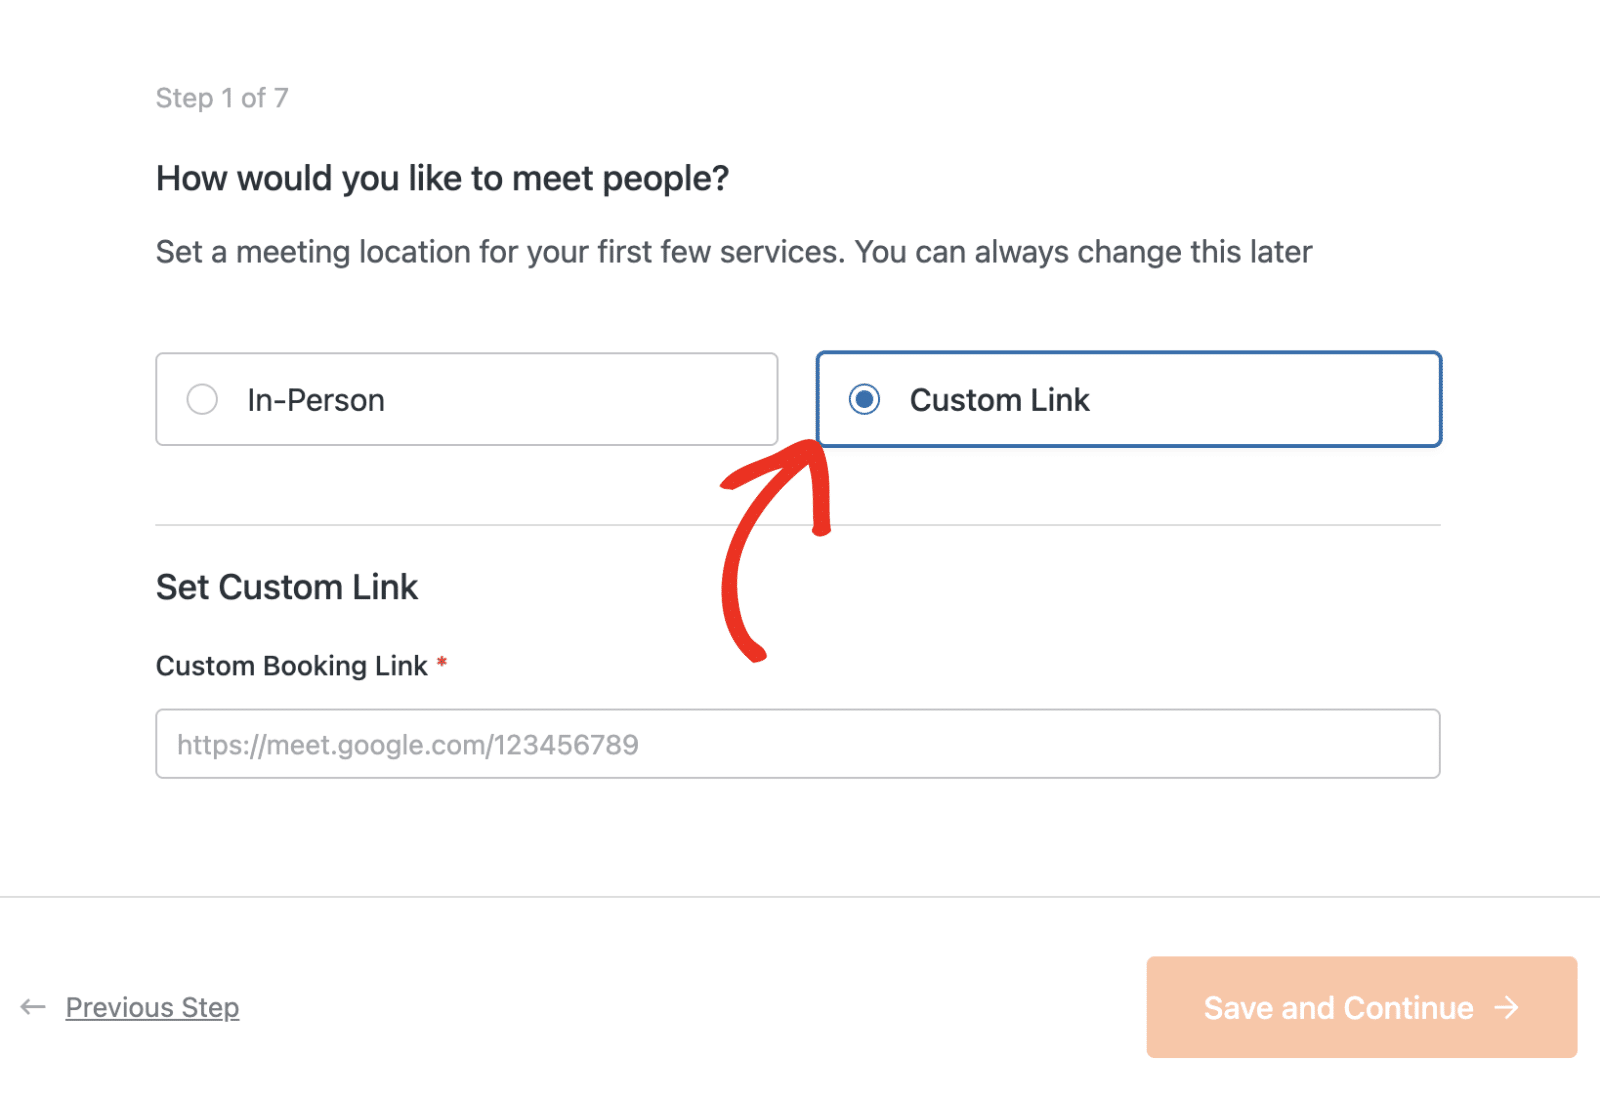Click the empty radio circle beside In-Person

[x=202, y=399]
